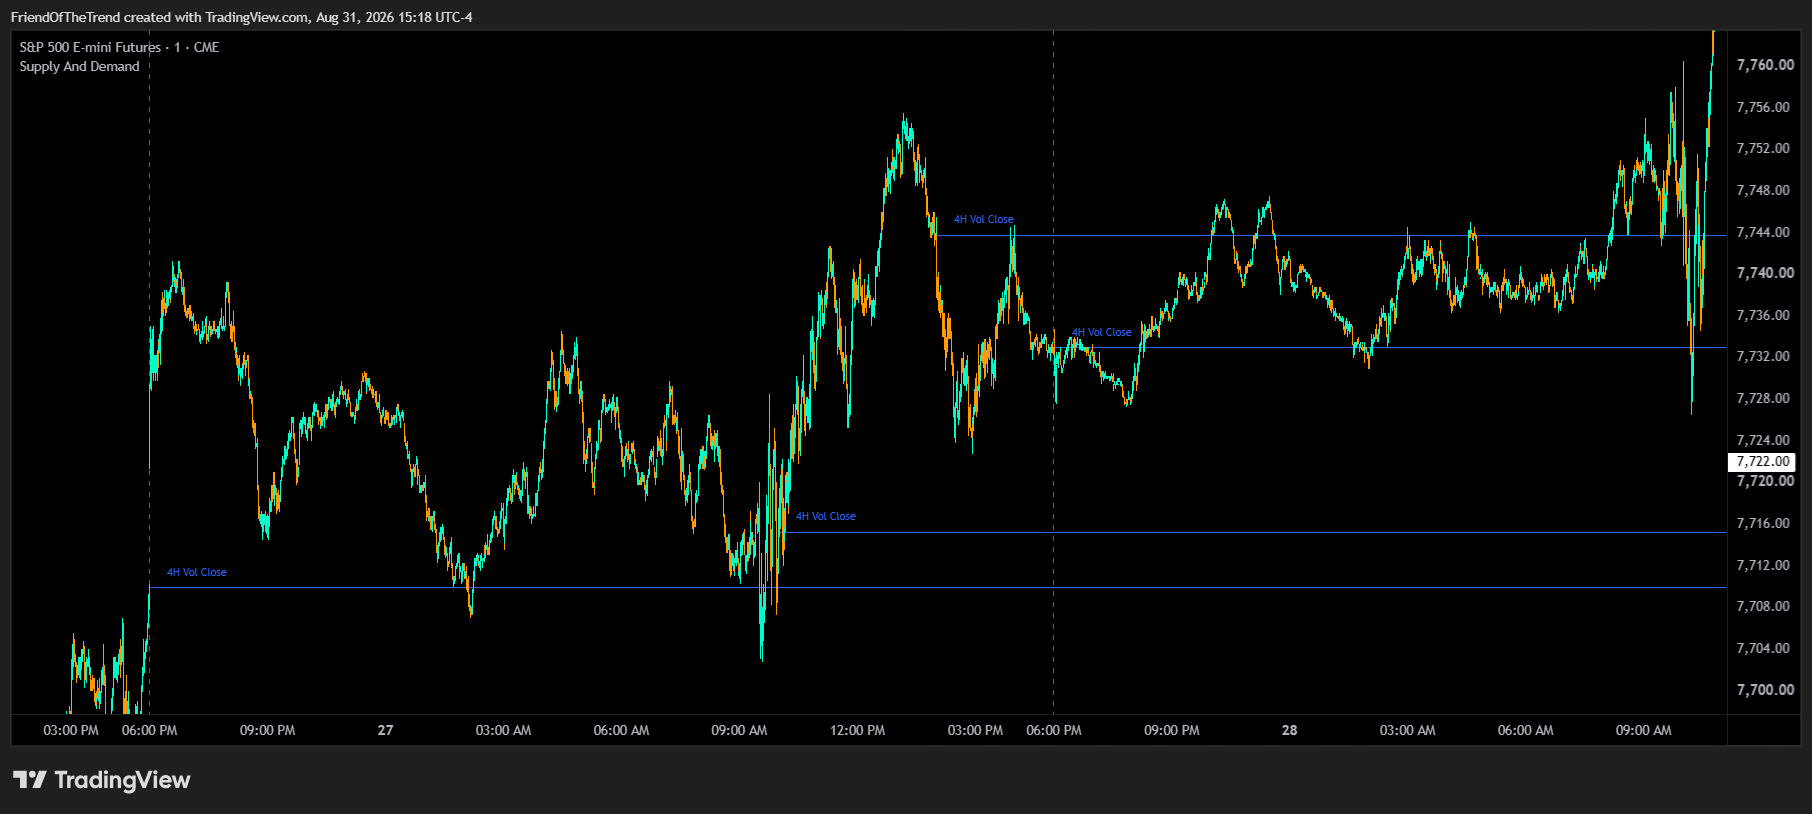Click the 7,744.00 price axis label
1812x814 pixels.
[1763, 232]
